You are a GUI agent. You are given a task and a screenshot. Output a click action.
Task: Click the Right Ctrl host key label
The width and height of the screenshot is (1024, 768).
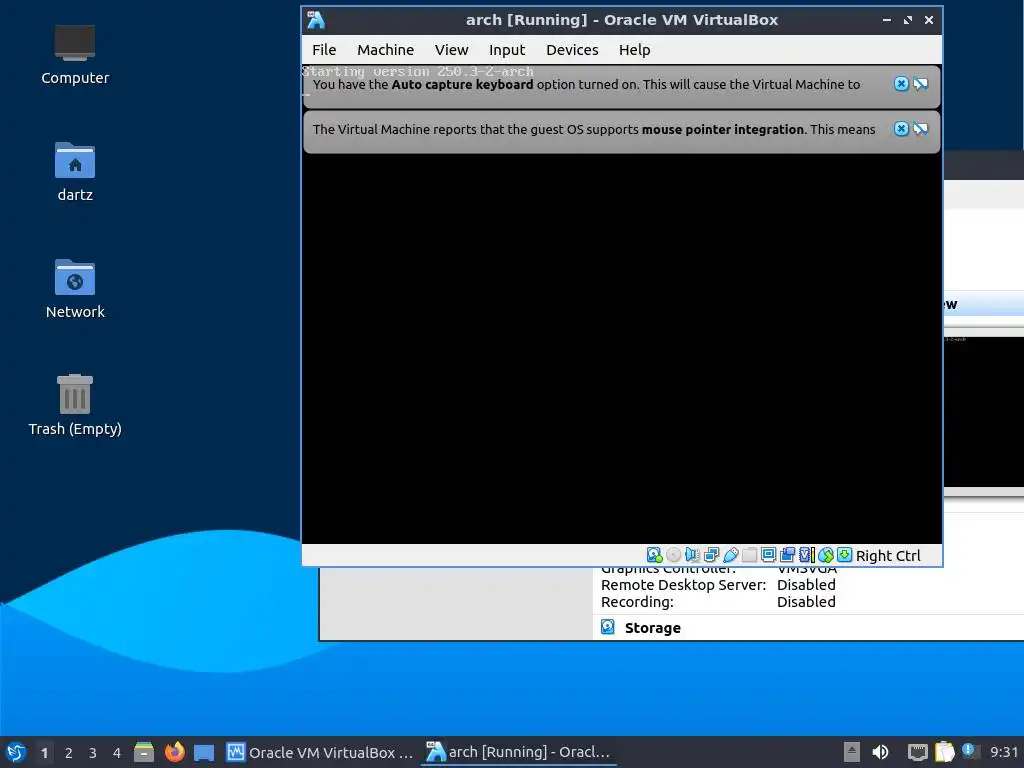[x=888, y=556]
